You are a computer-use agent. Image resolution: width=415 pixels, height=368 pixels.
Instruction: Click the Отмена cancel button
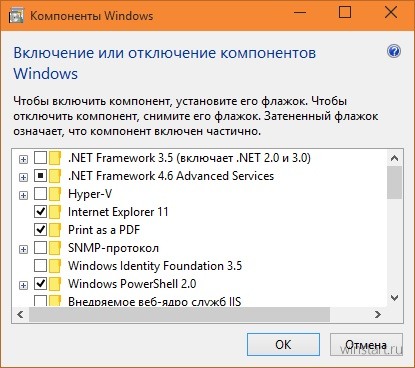pos(366,345)
